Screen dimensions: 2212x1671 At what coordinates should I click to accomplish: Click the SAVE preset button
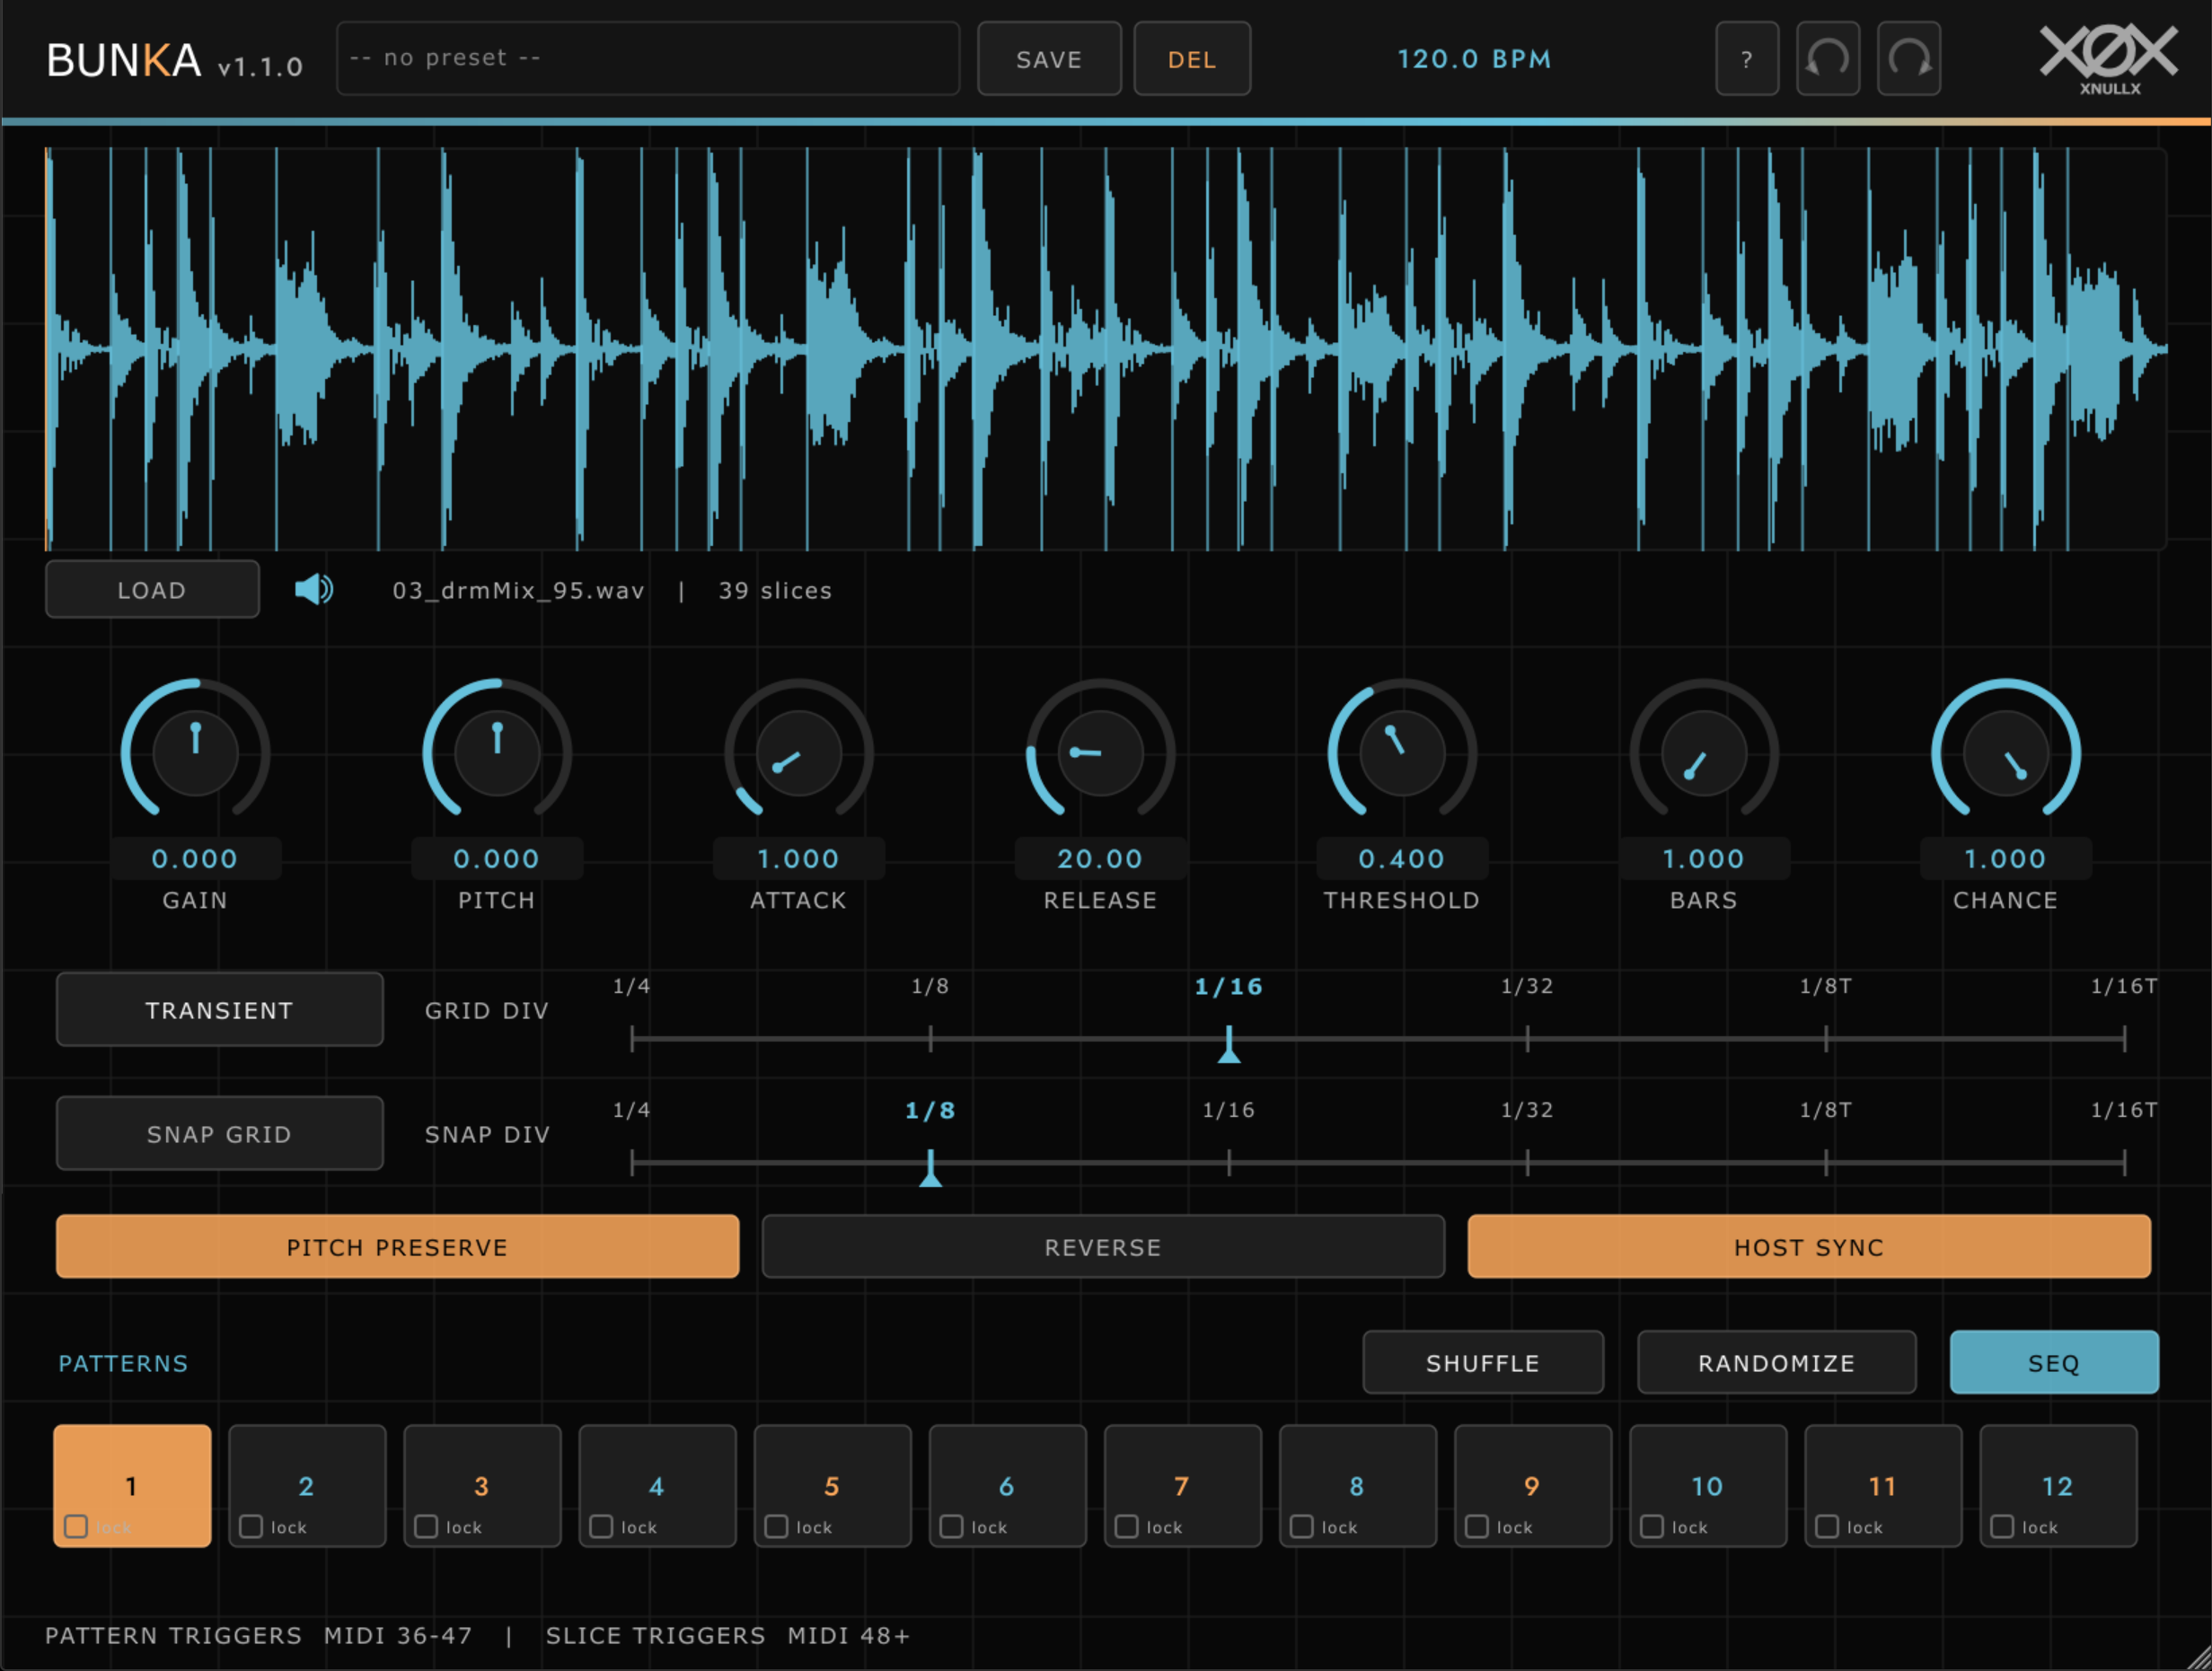coord(1049,59)
